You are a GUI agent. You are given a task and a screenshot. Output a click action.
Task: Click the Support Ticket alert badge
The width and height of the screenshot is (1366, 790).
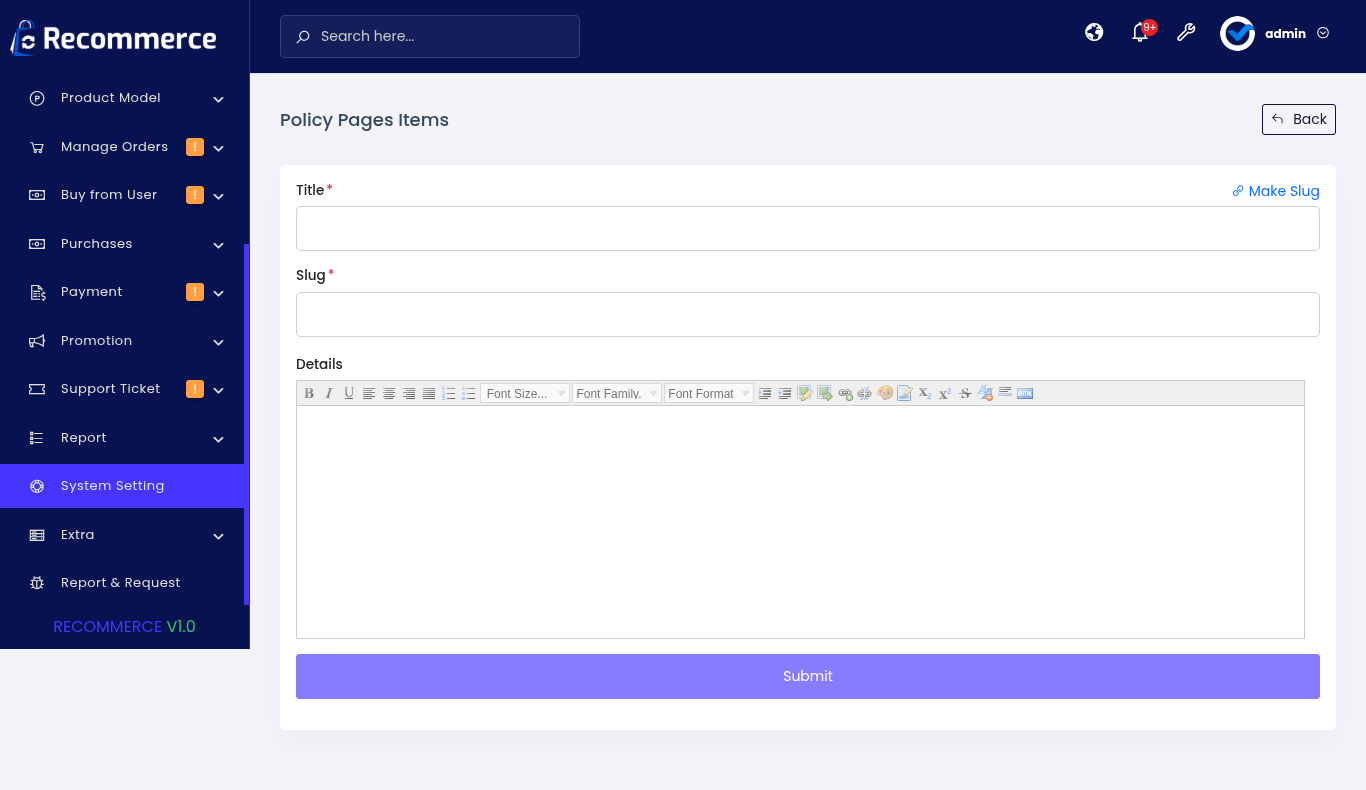(195, 389)
